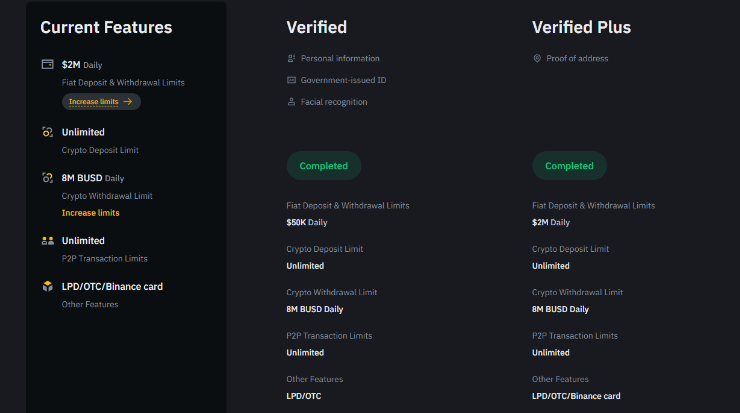
Task: Click the crypto withdrawal icon beside 8M BUSD
Action: click(48, 178)
